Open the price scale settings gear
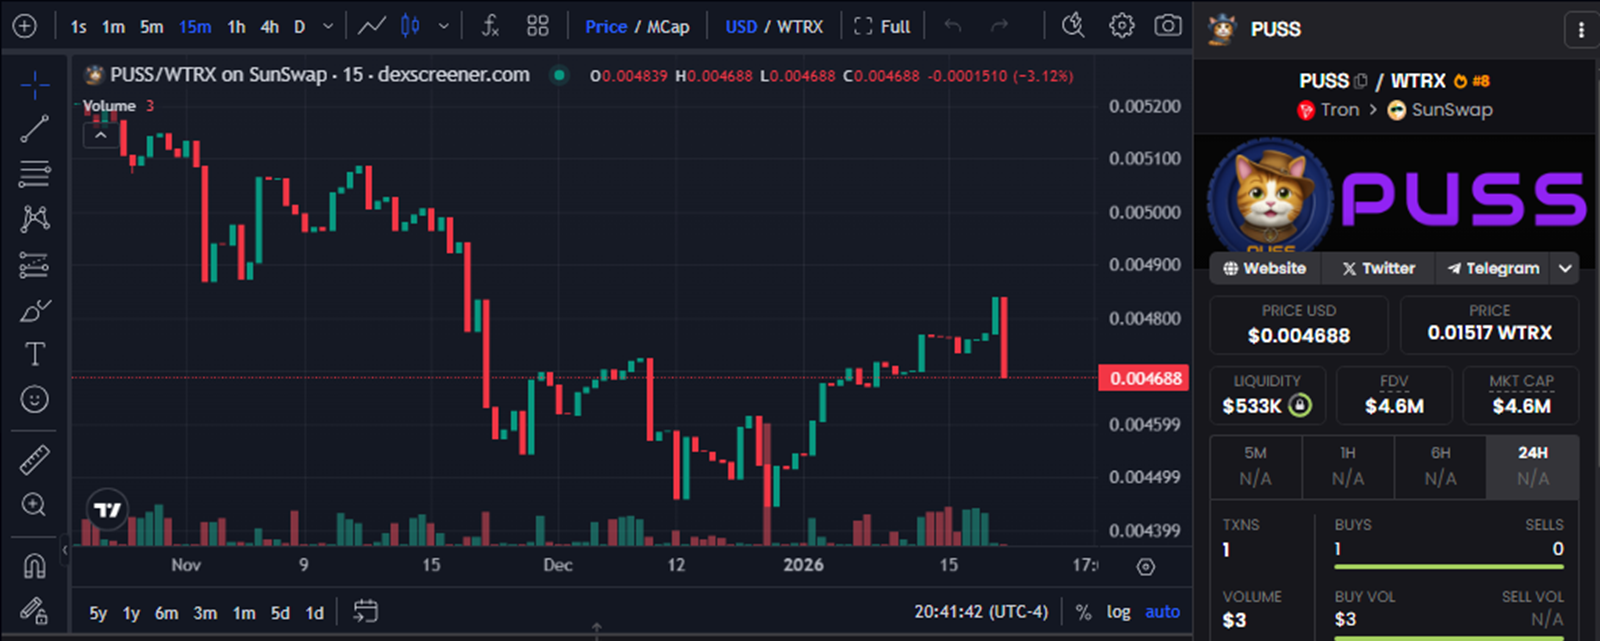 (1146, 567)
